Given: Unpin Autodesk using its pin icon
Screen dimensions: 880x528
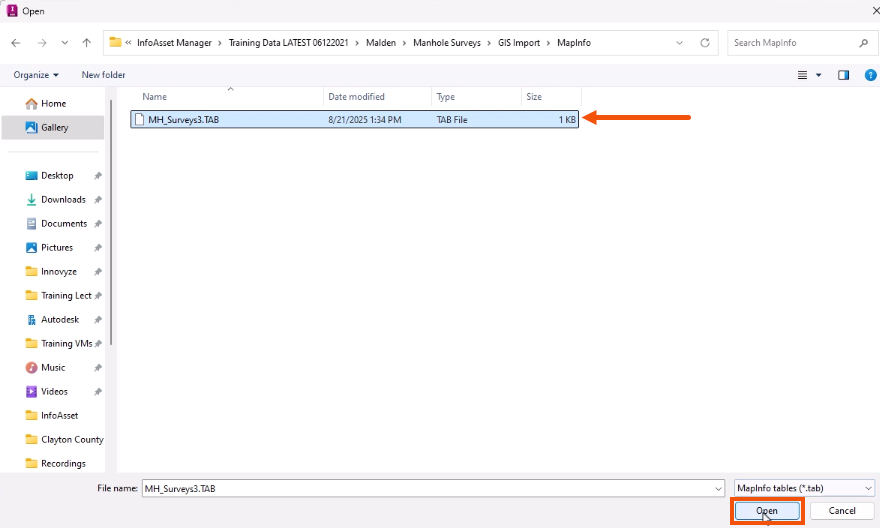Looking at the screenshot, I should pos(98,320).
